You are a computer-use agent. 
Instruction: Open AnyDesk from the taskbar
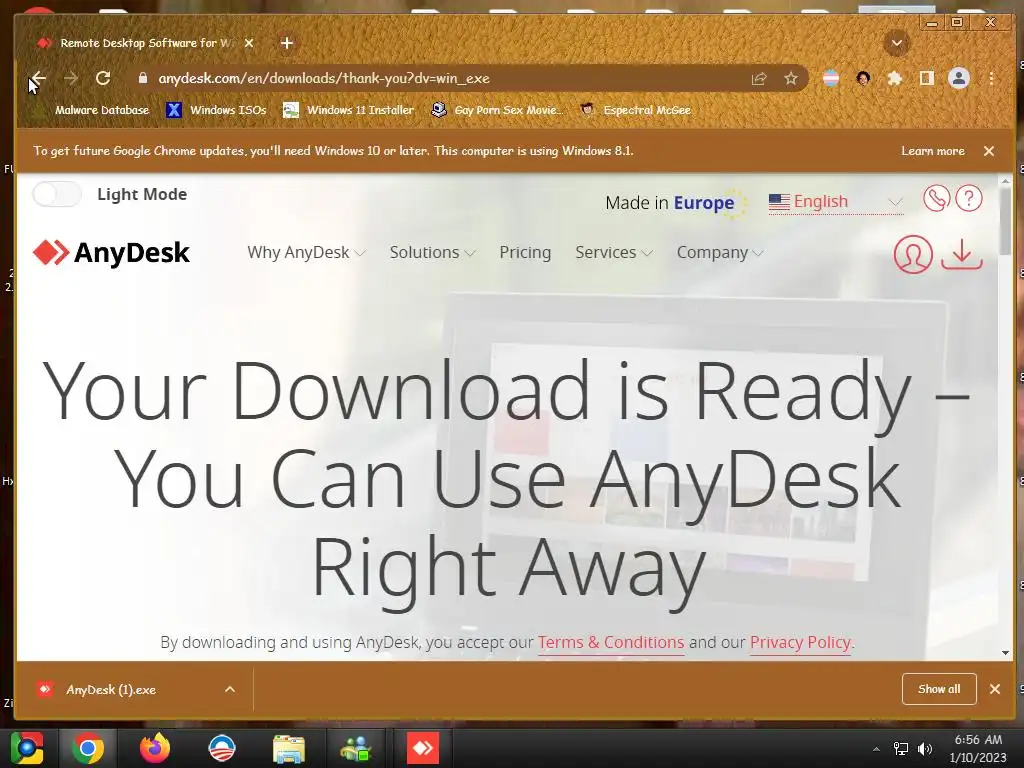(x=423, y=748)
